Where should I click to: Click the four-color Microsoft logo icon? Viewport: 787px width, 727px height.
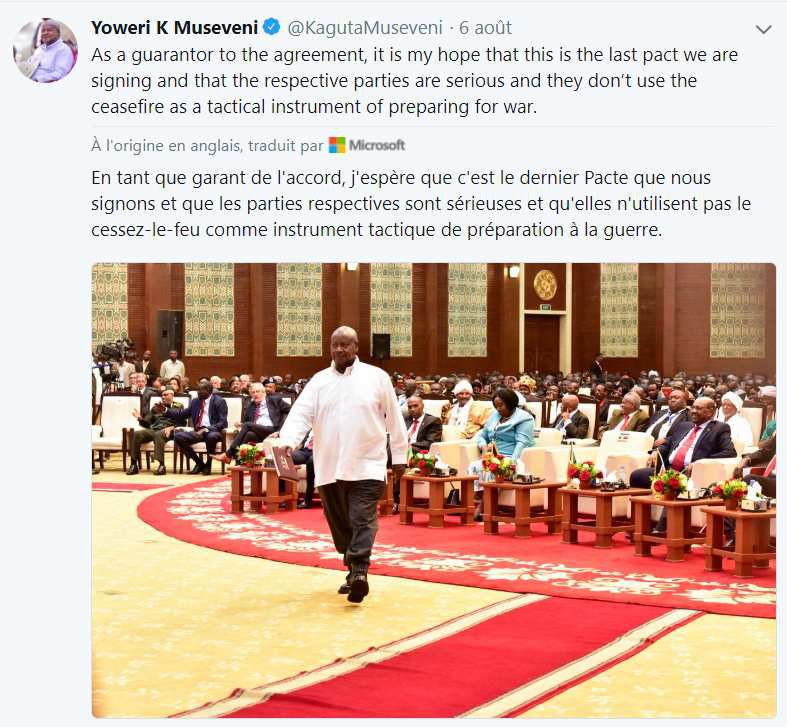tap(337, 146)
